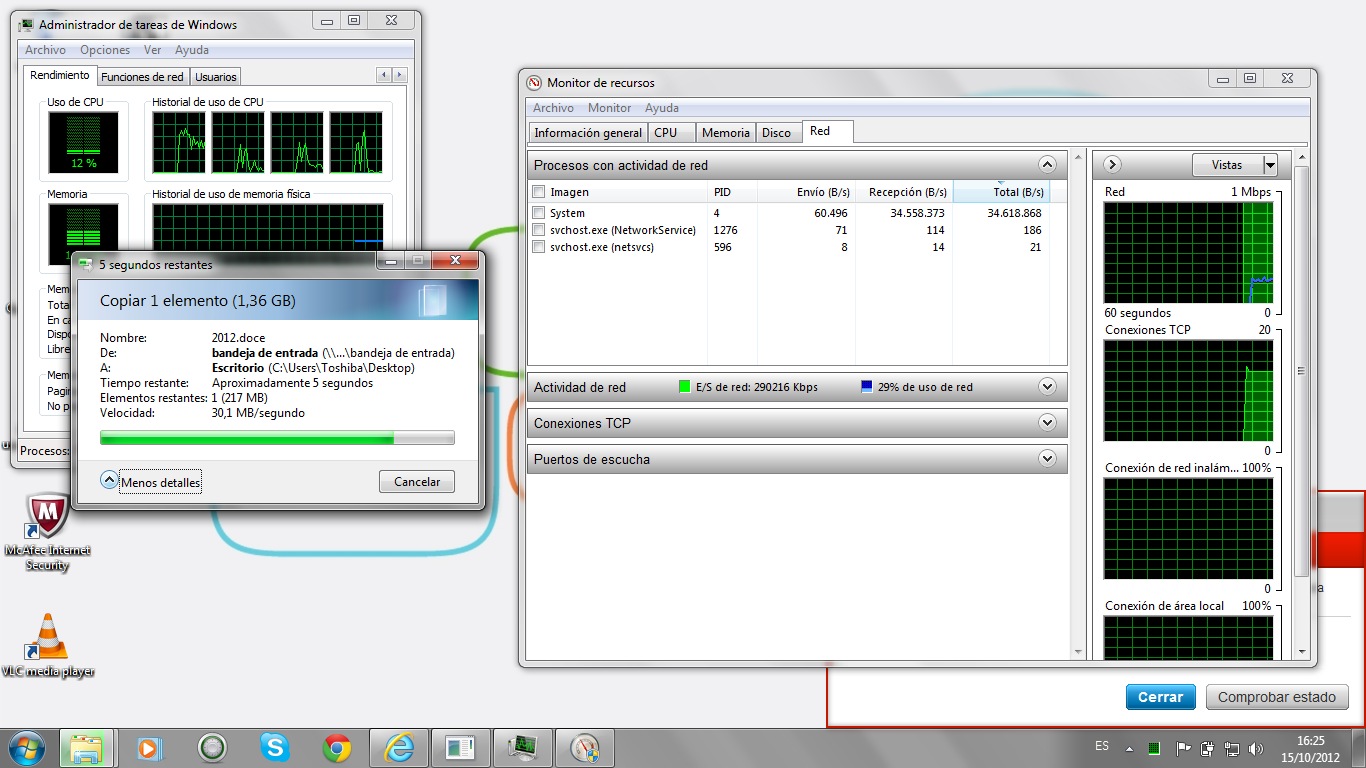
Task: Open the Monitor menu in Resource Monitor
Action: click(x=609, y=108)
